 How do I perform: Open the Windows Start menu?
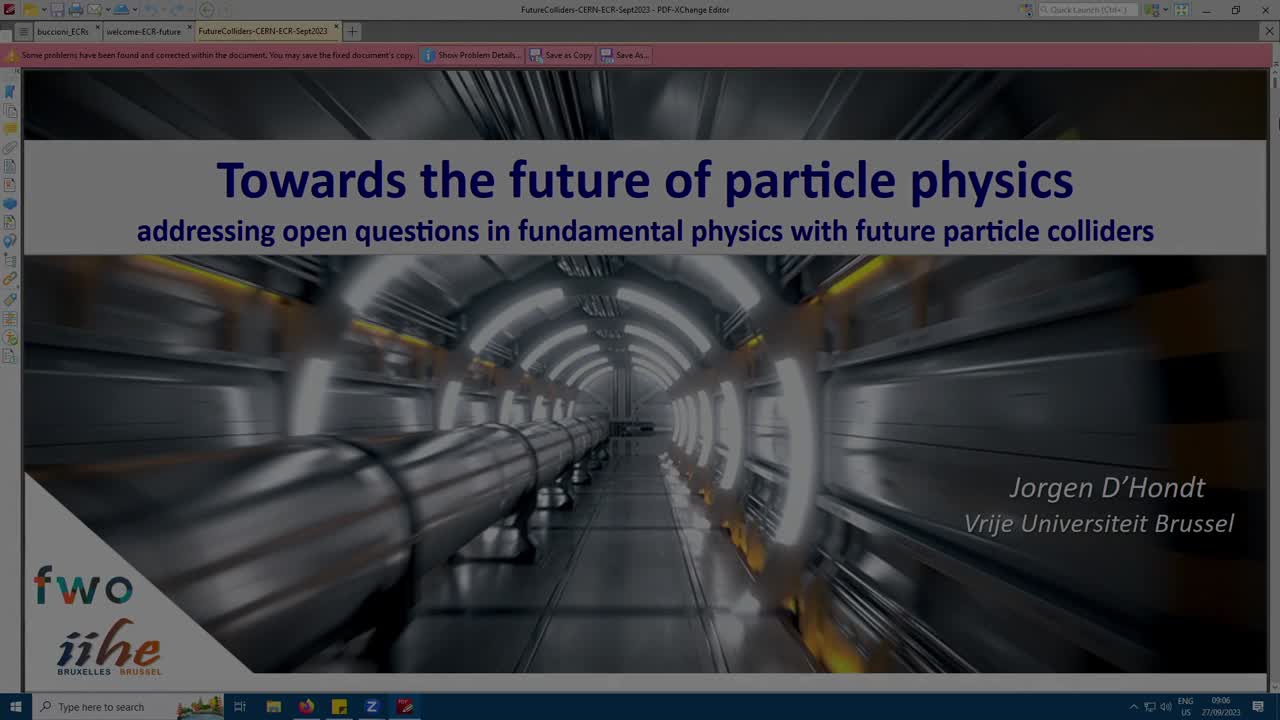coord(15,707)
